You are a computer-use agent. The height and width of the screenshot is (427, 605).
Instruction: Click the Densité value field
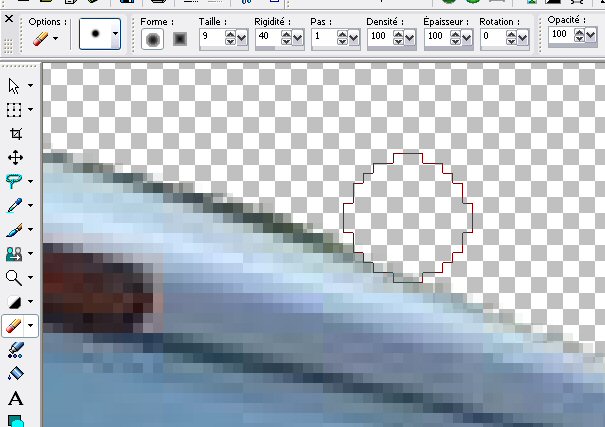coord(381,37)
